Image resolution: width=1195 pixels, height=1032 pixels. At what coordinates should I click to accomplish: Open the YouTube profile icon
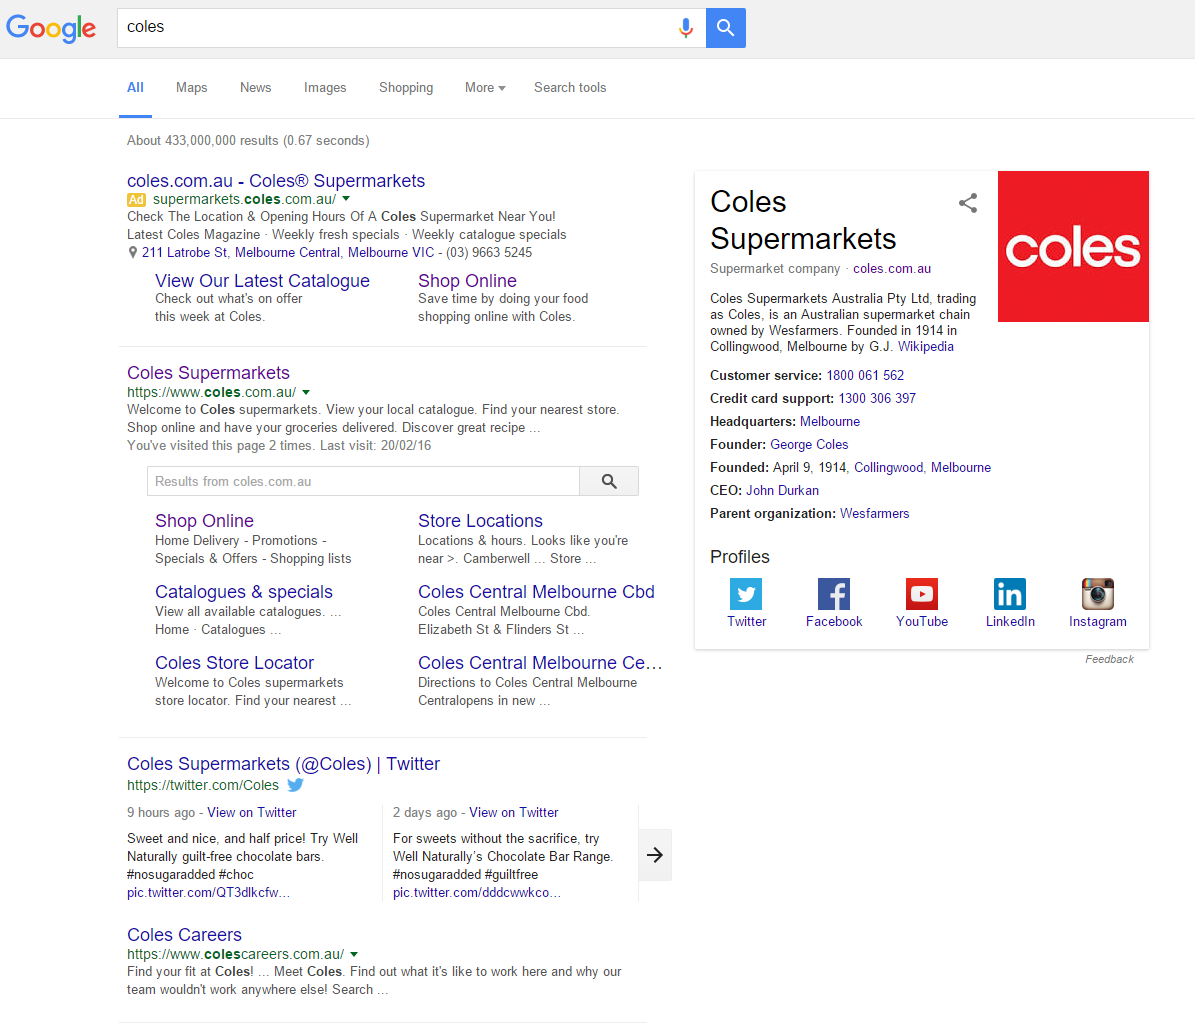[922, 594]
